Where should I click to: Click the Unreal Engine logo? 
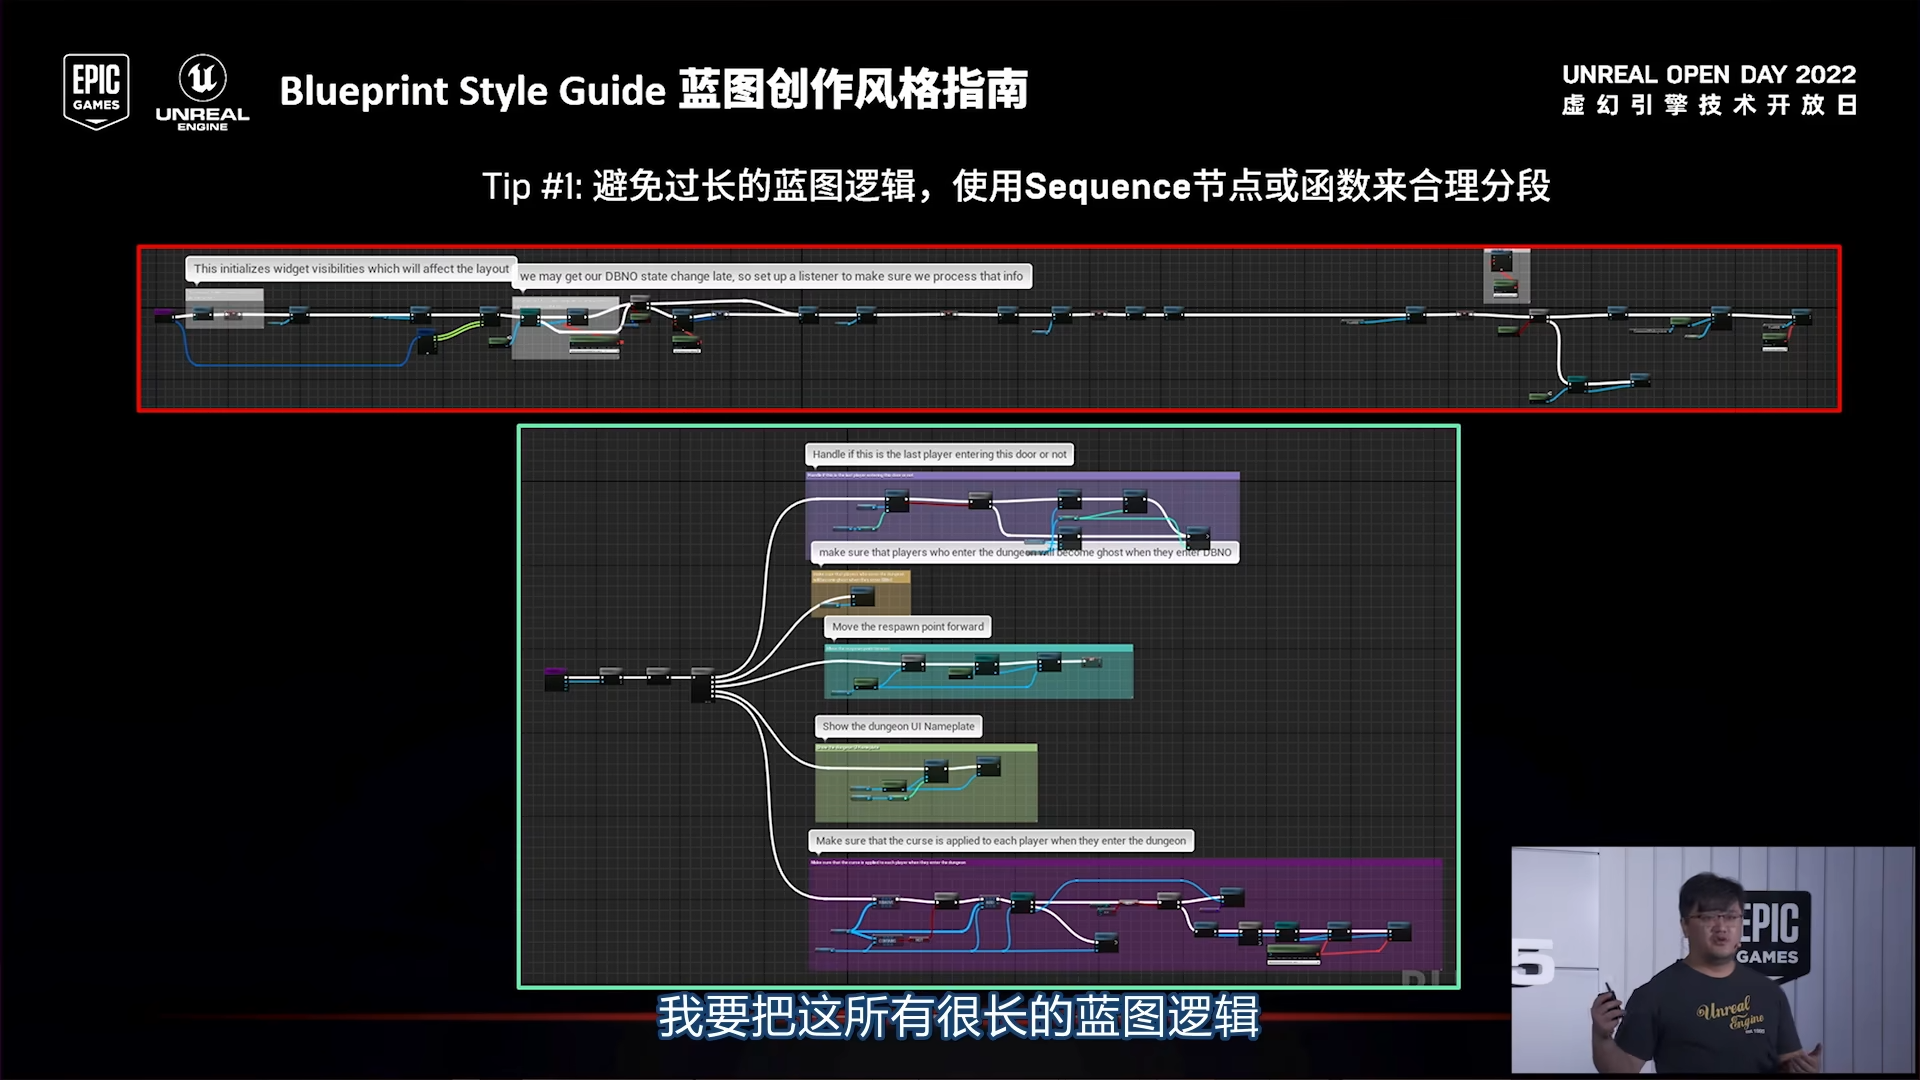point(202,93)
